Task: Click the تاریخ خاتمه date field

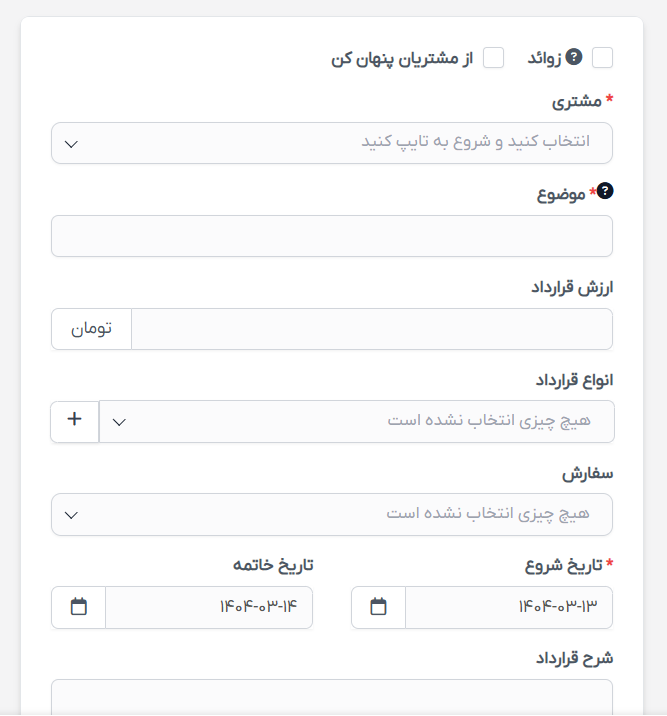Action: point(209,607)
